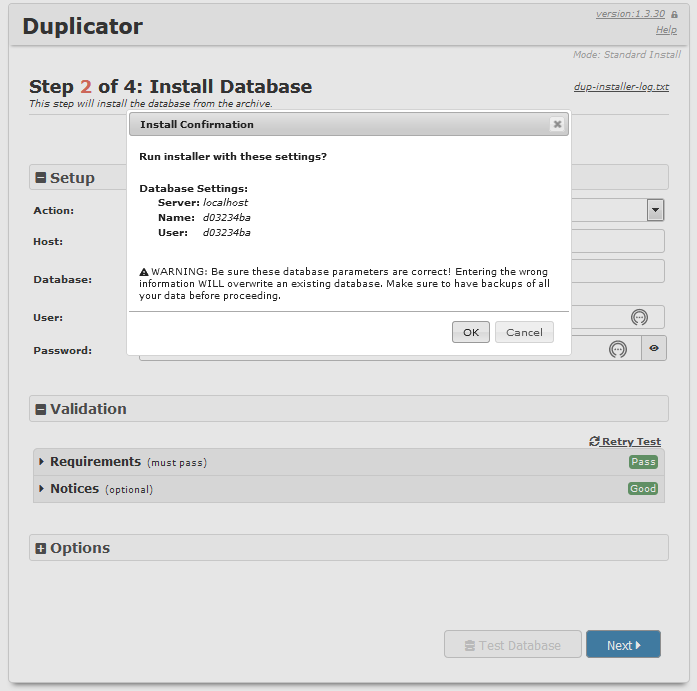
Task: Click the Pass status badge
Action: 643,462
